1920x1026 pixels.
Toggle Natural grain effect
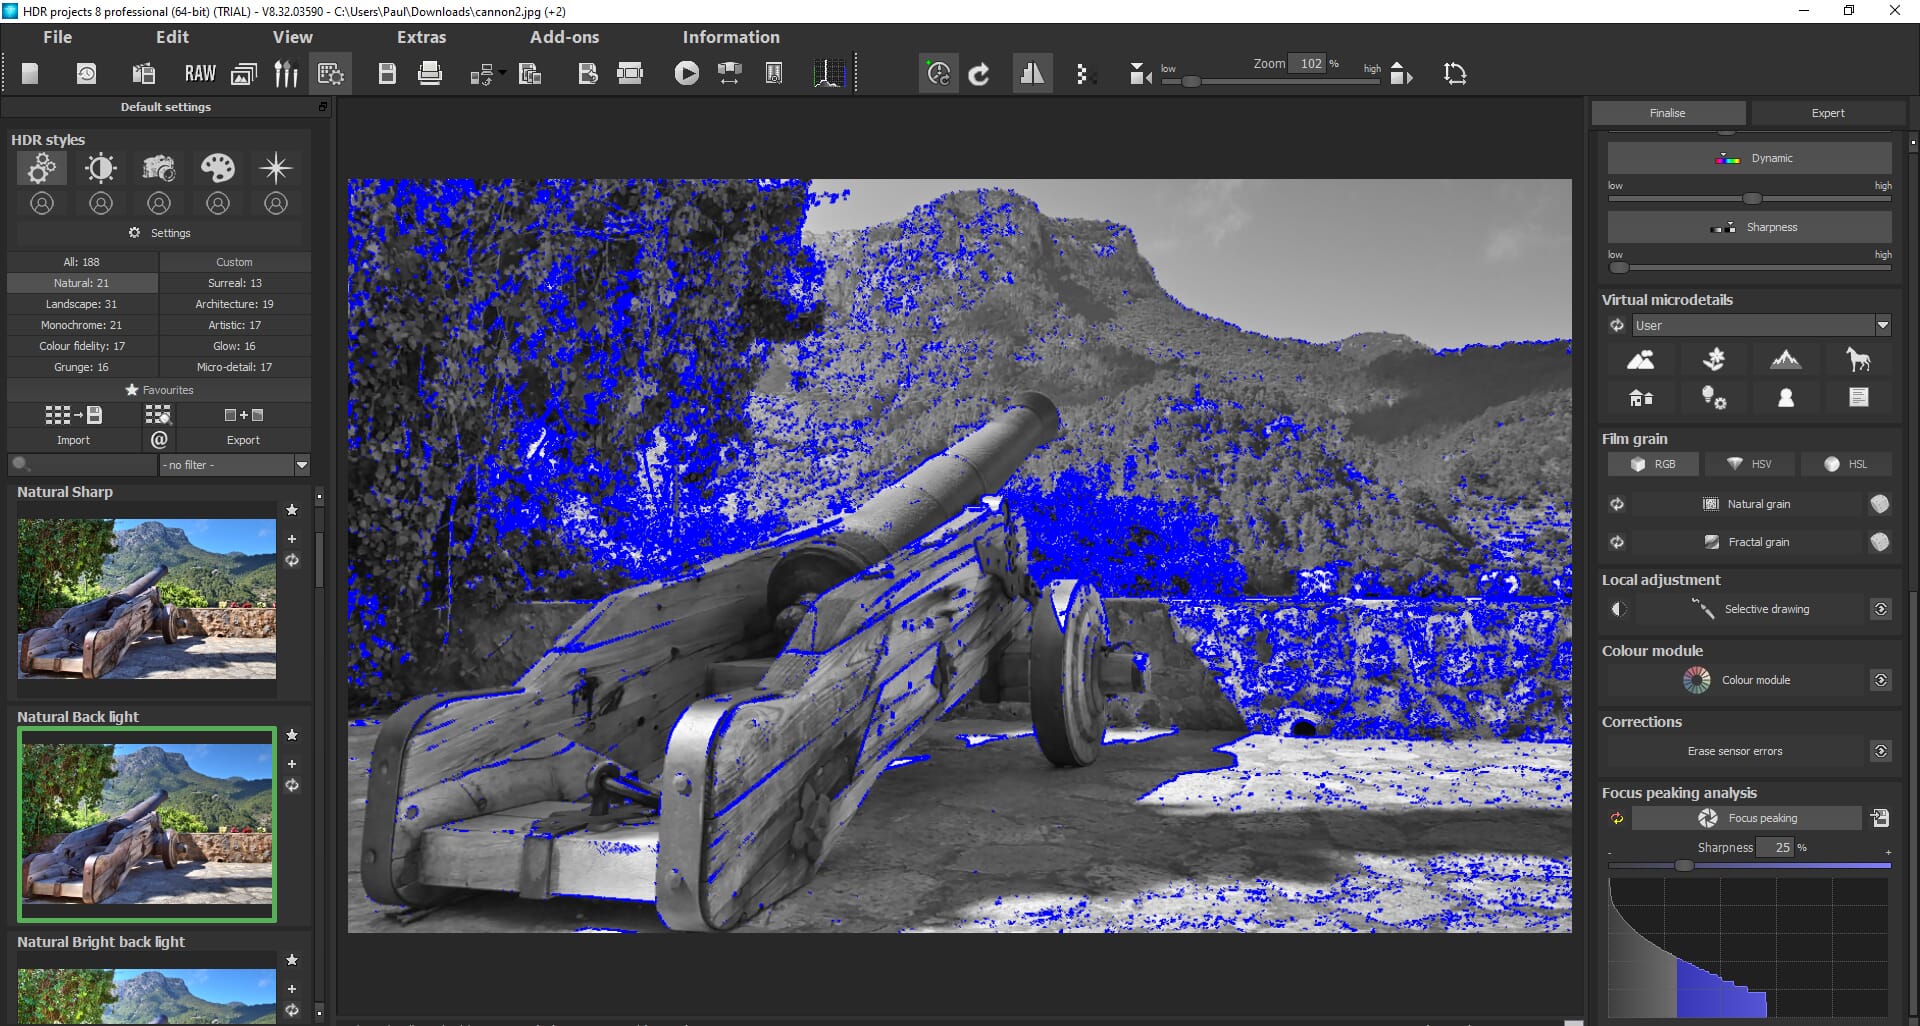(x=1746, y=504)
